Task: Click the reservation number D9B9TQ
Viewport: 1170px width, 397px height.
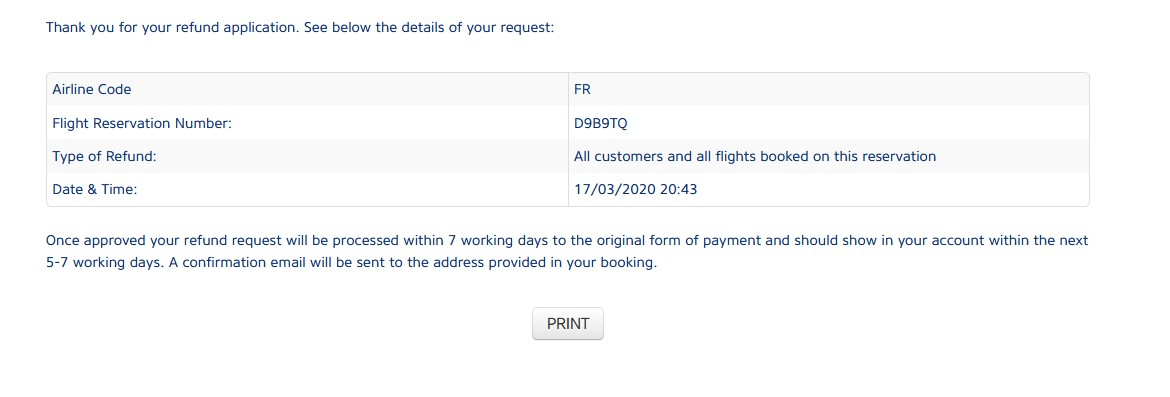Action: (601, 123)
